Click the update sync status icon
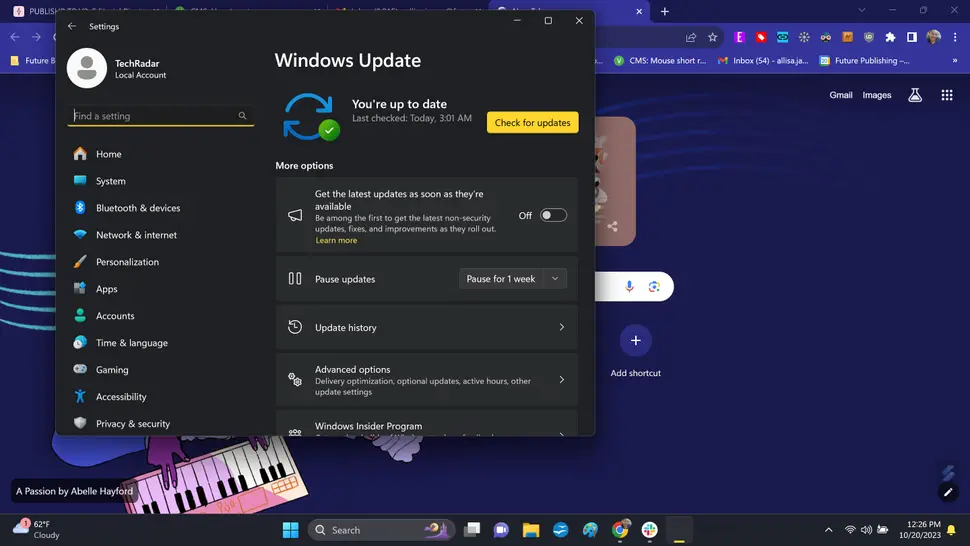The image size is (970, 546). (311, 116)
